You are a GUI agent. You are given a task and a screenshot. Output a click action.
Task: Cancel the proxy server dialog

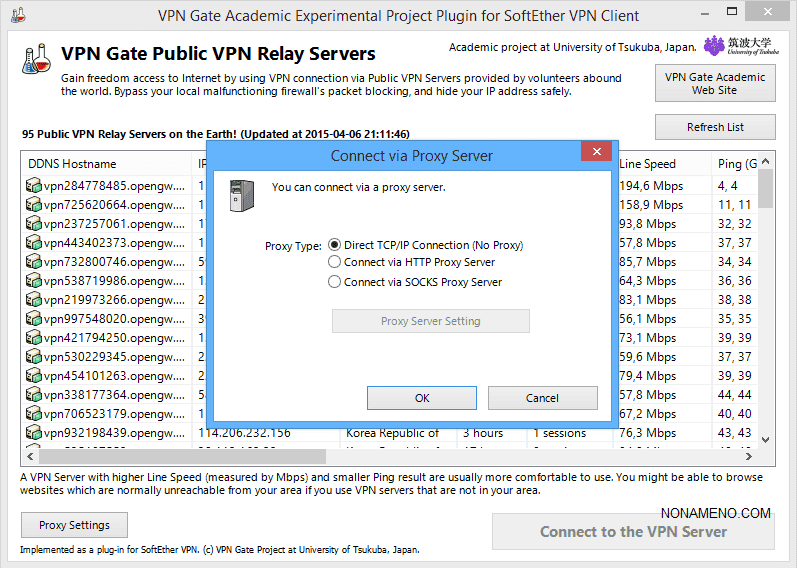[542, 398]
